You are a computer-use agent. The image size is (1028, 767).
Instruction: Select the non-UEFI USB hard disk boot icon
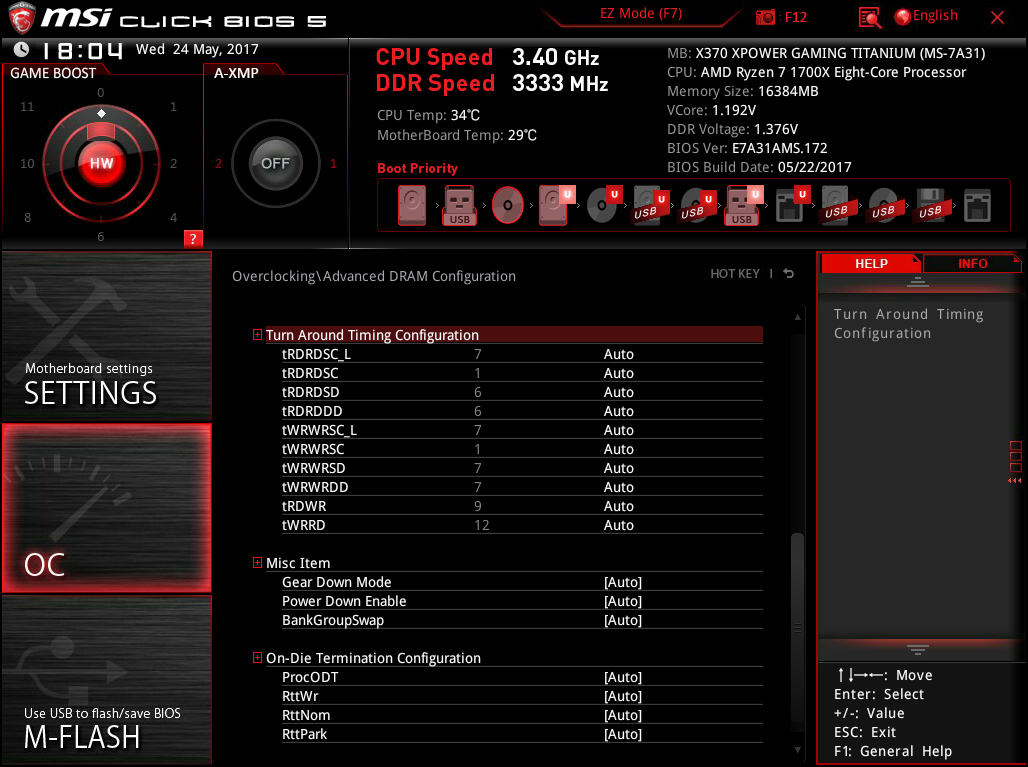837,205
